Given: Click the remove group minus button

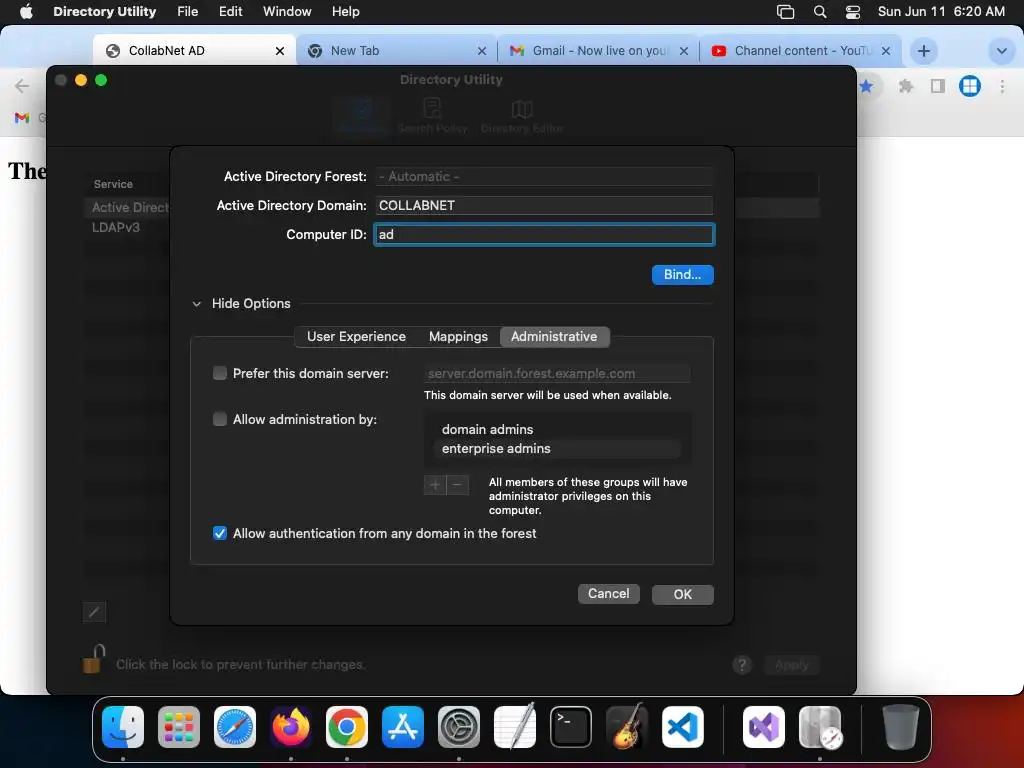Looking at the screenshot, I should (x=458, y=485).
